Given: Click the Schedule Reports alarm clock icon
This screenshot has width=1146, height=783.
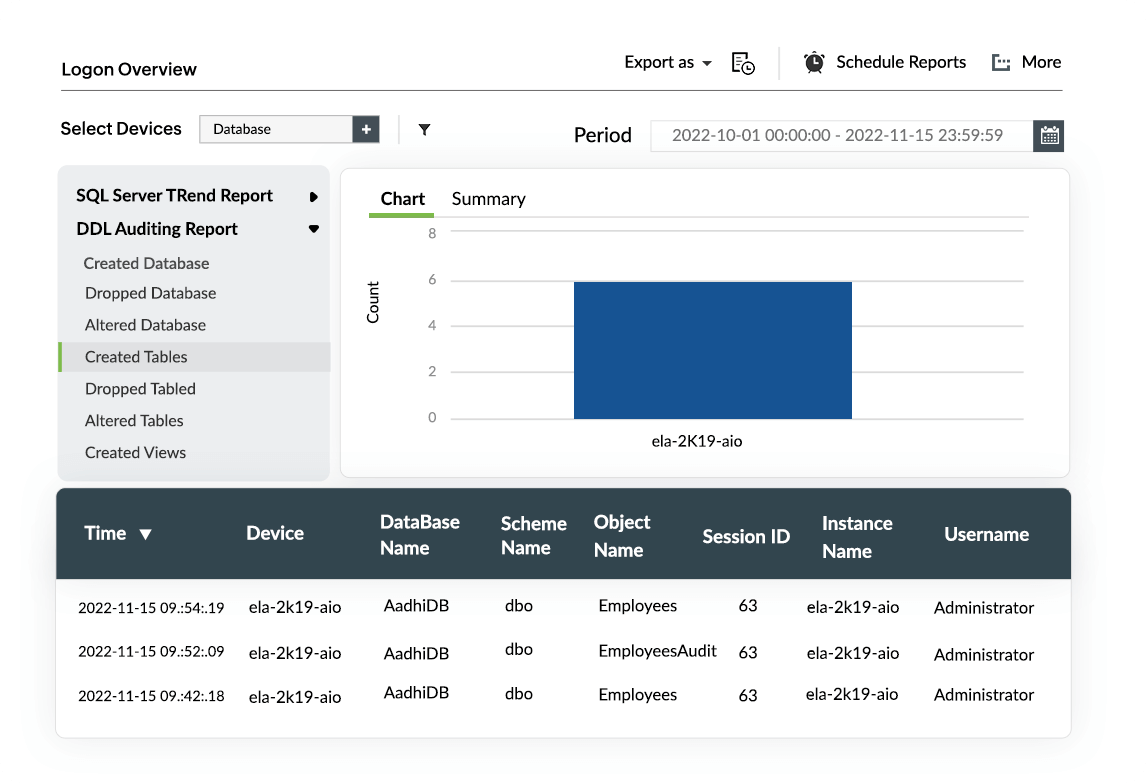Looking at the screenshot, I should tap(814, 62).
